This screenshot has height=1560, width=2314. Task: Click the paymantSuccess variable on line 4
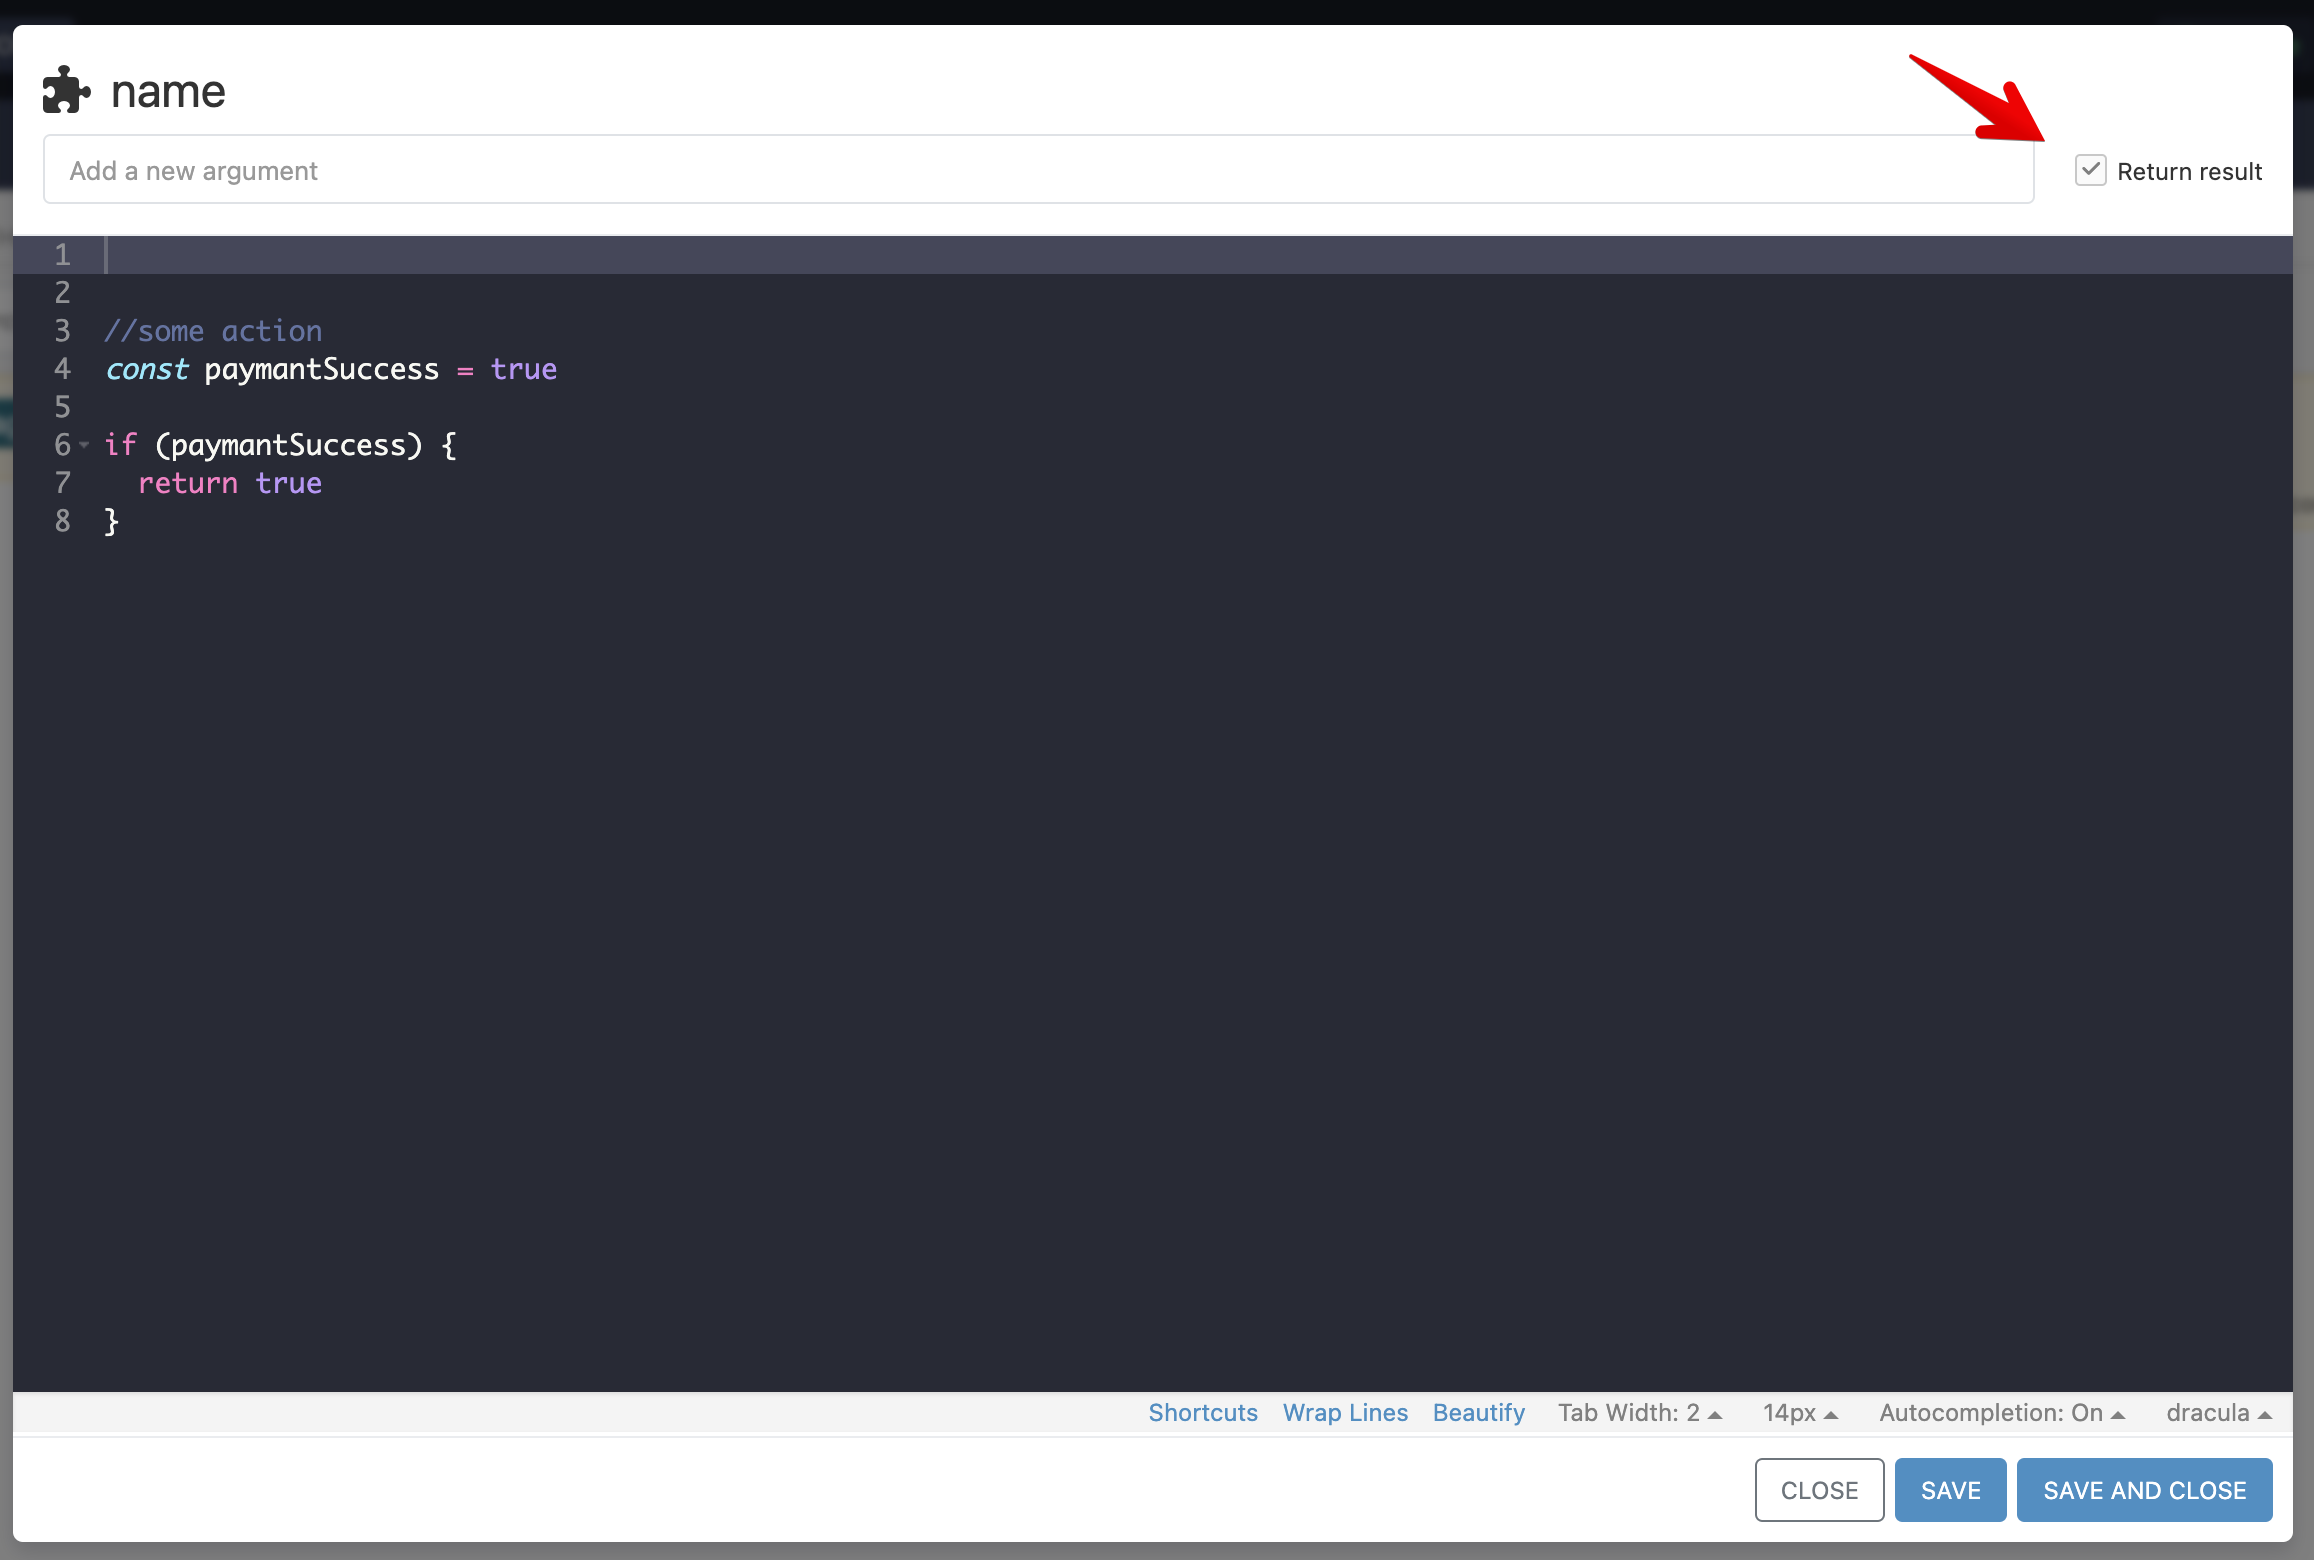tap(321, 369)
